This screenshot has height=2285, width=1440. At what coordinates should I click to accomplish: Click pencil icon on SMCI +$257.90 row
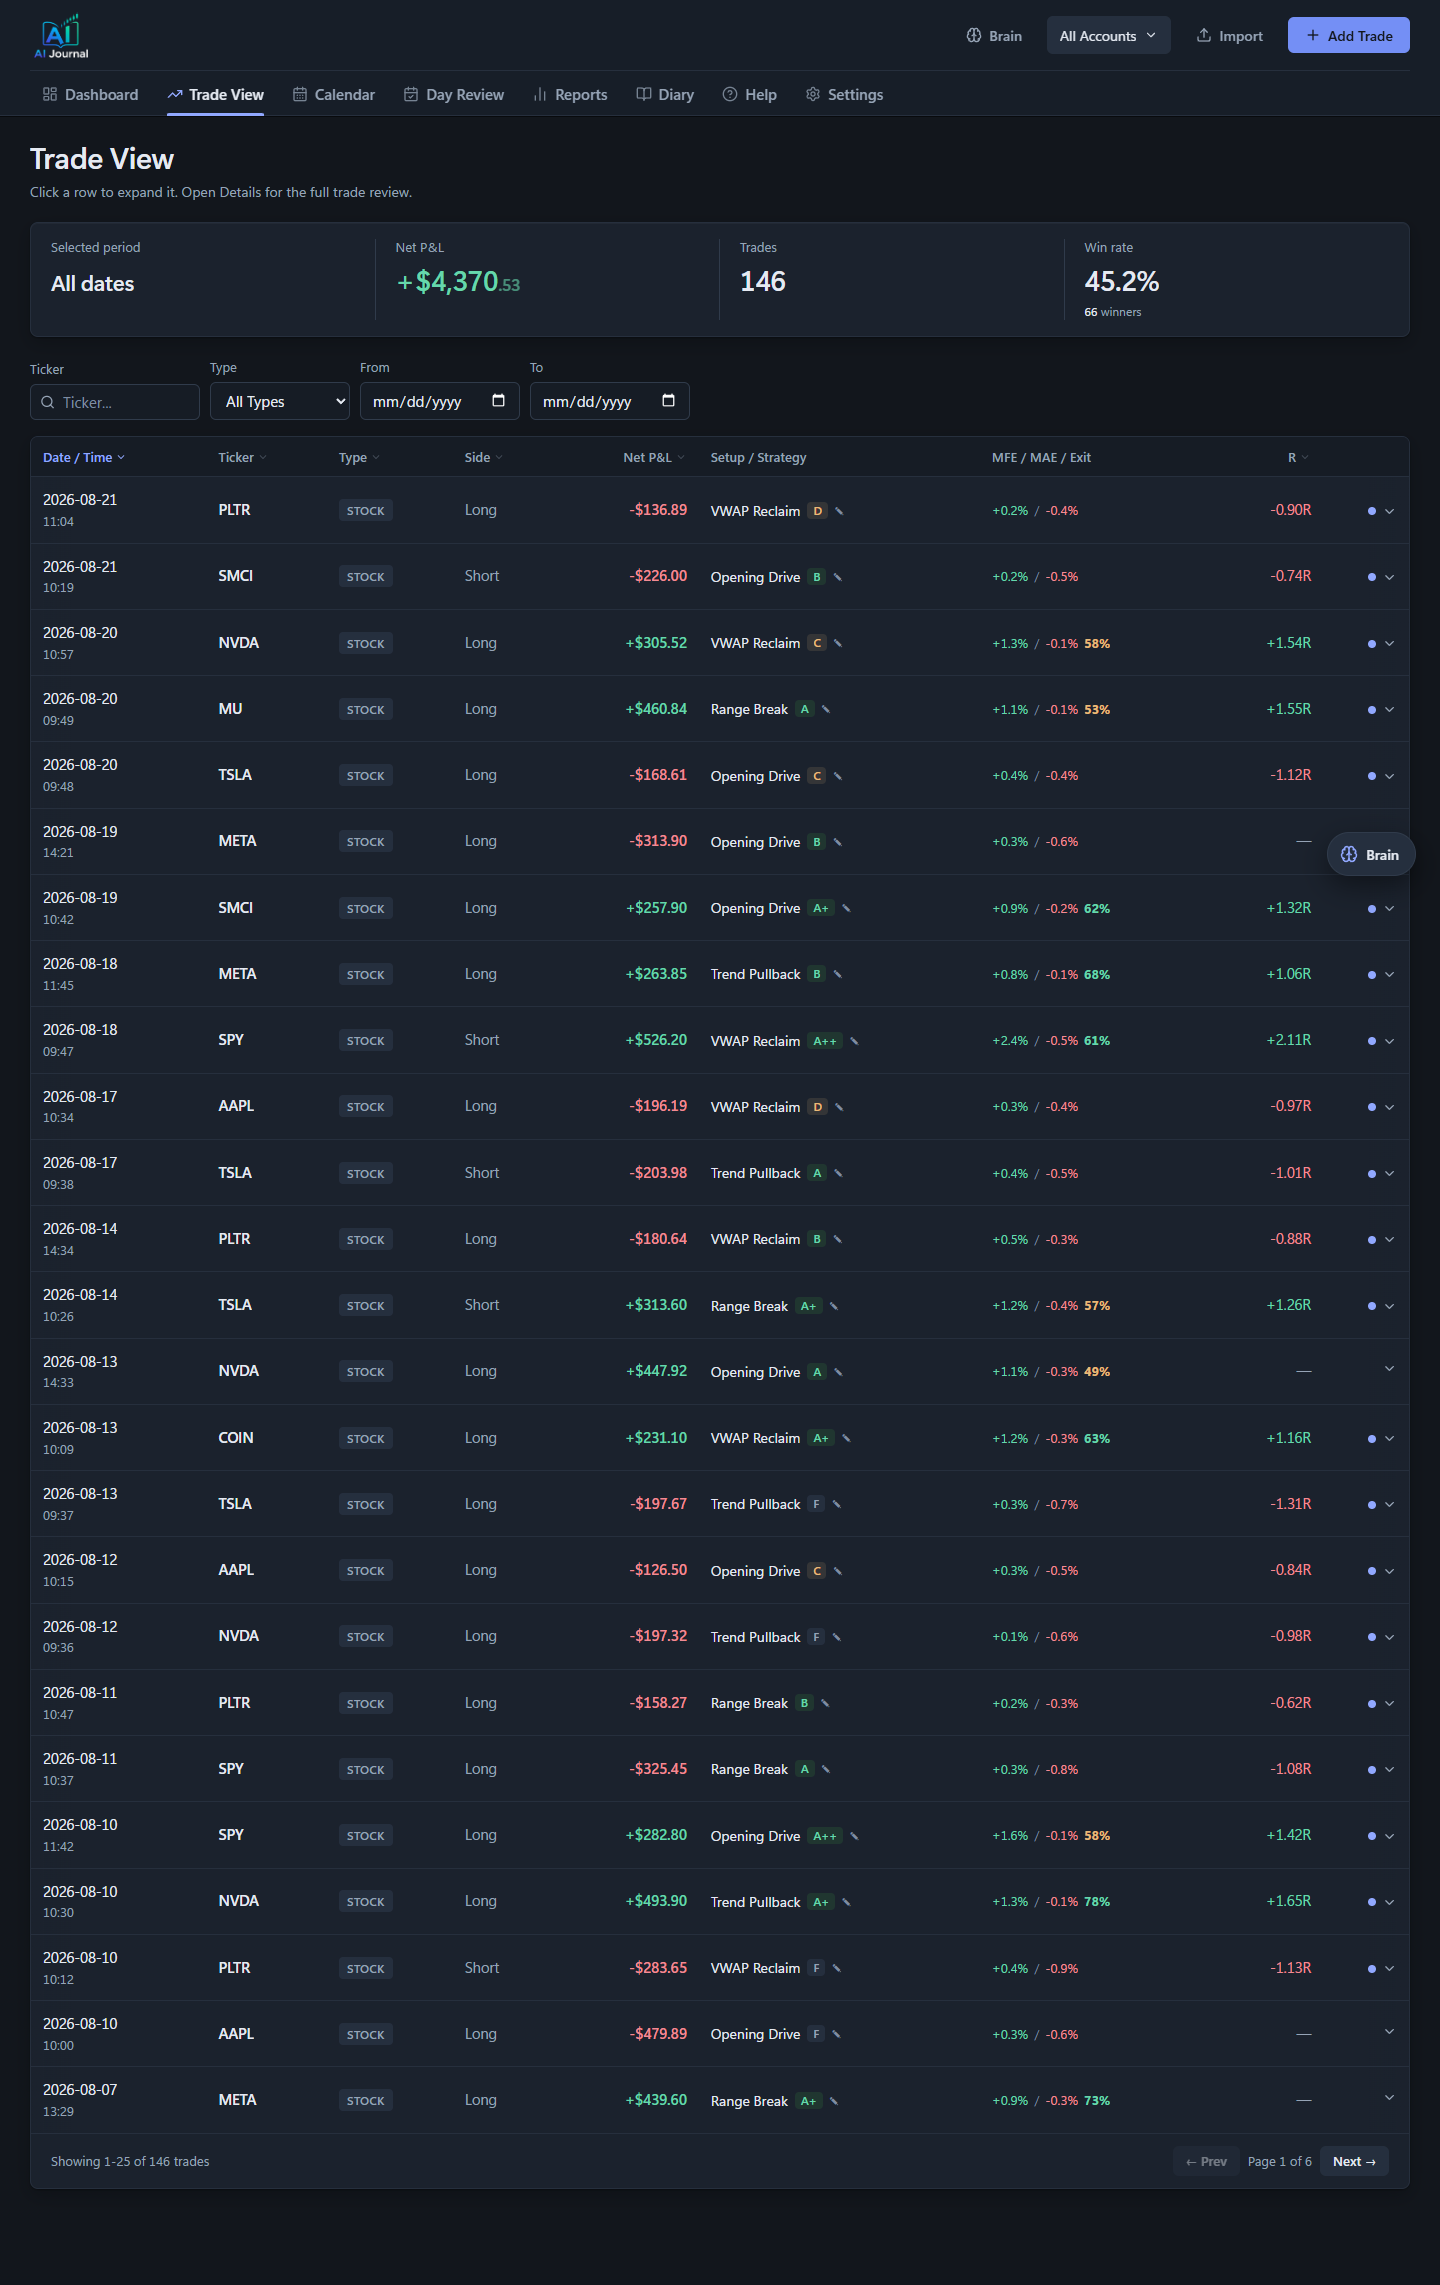[x=846, y=908]
